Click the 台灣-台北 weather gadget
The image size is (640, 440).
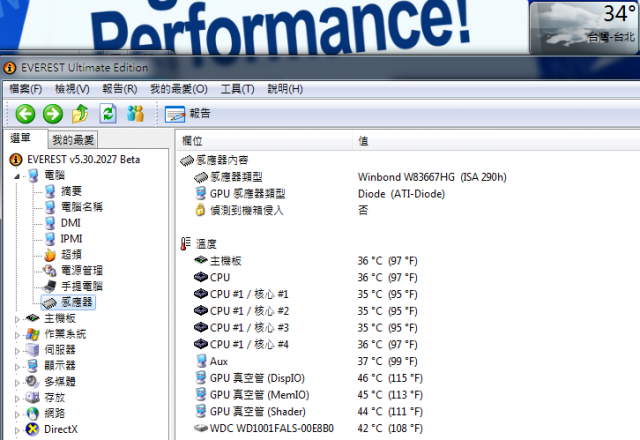coord(584,27)
